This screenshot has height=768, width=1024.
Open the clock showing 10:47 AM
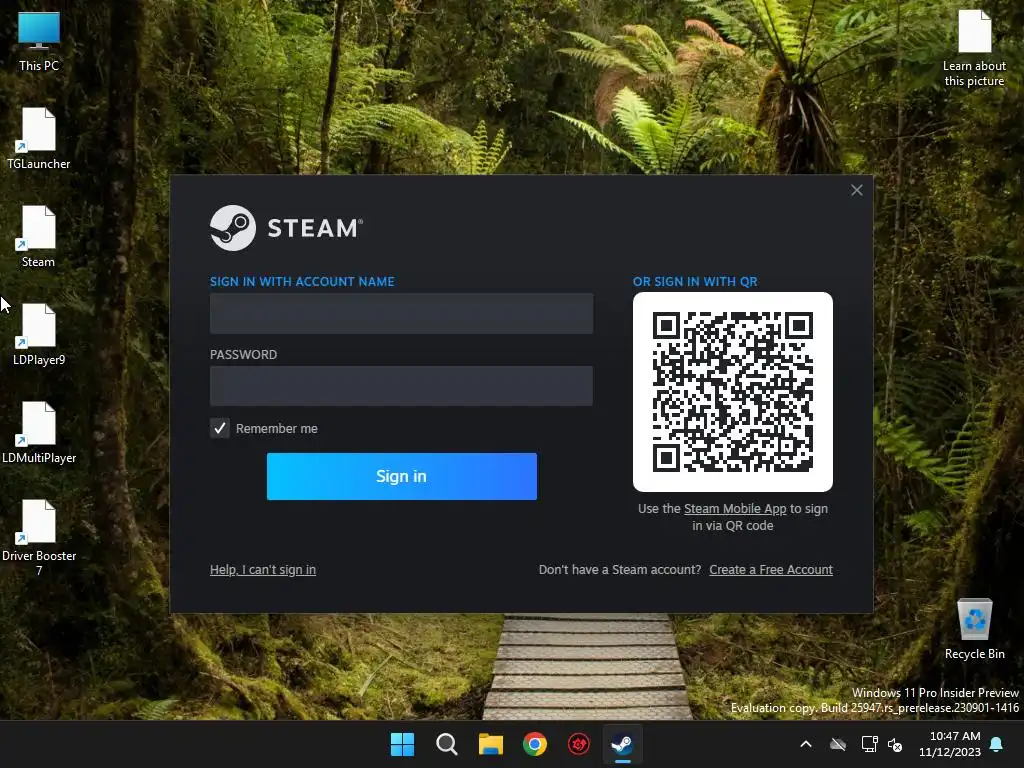[x=950, y=744]
